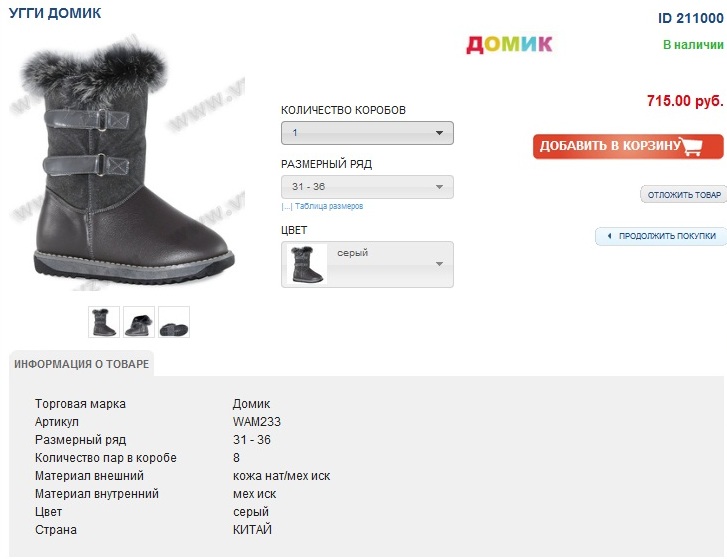Expand the Количество коробов dropdown
Screen dimensions: 727x559
(367, 133)
